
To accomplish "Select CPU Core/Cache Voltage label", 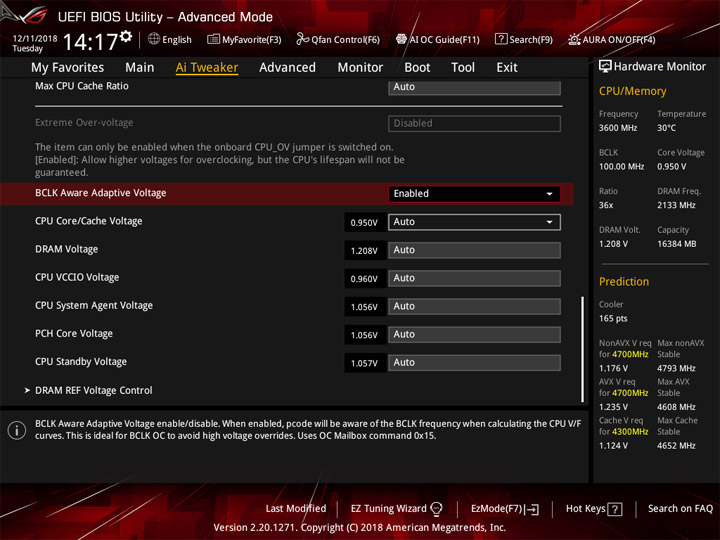I will [89, 221].
